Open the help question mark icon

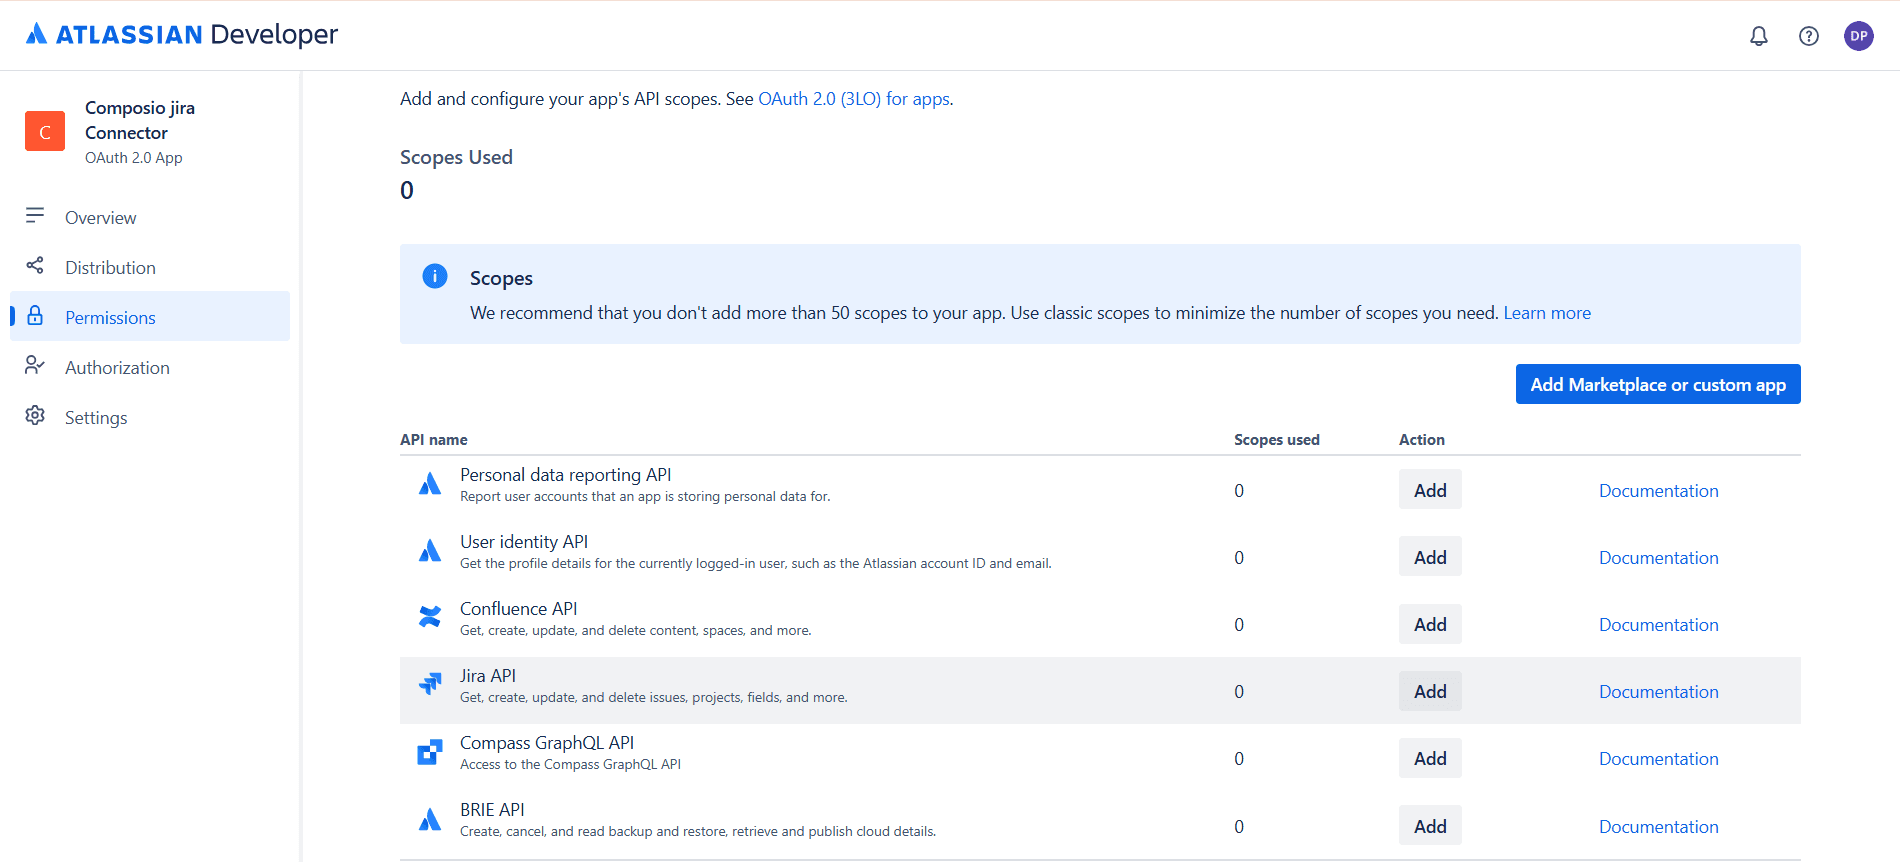point(1809,36)
